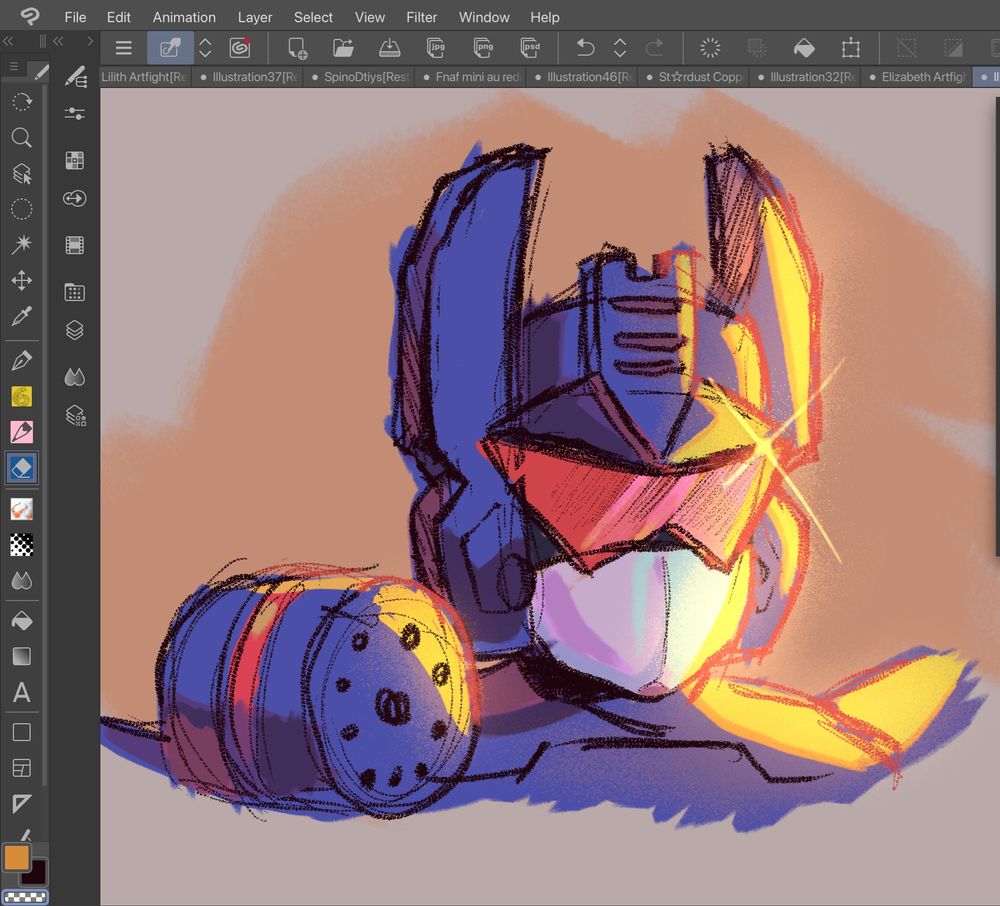Open the Help menu
This screenshot has width=1000, height=906.
click(x=545, y=17)
